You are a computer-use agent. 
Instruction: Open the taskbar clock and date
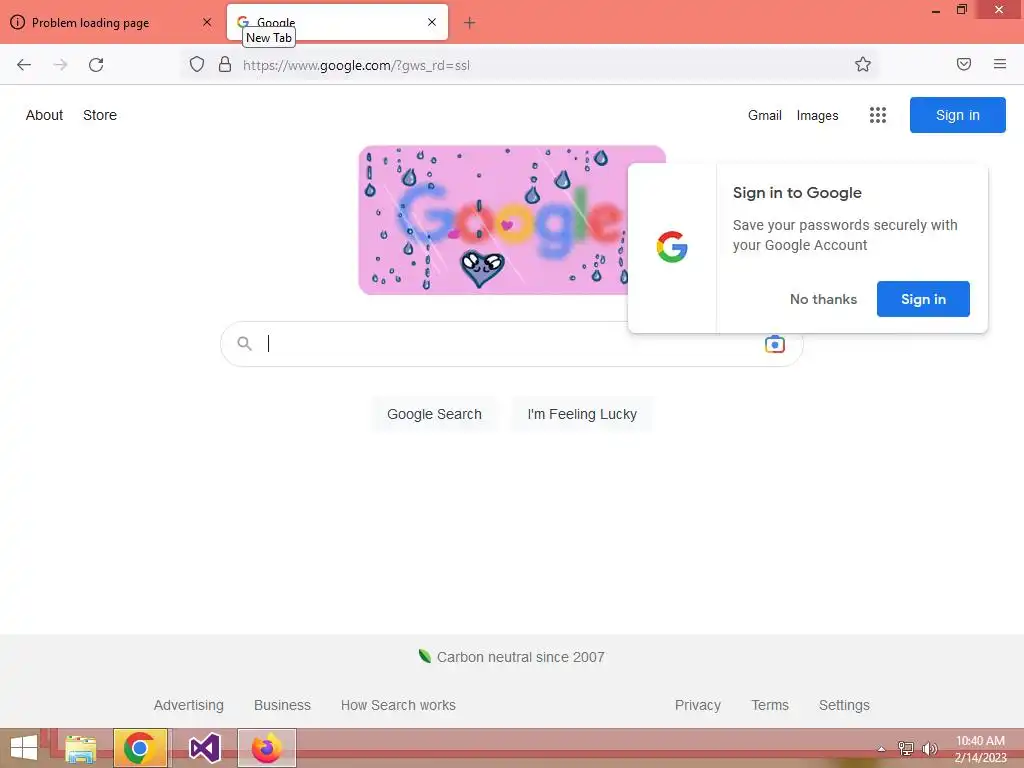coord(980,749)
